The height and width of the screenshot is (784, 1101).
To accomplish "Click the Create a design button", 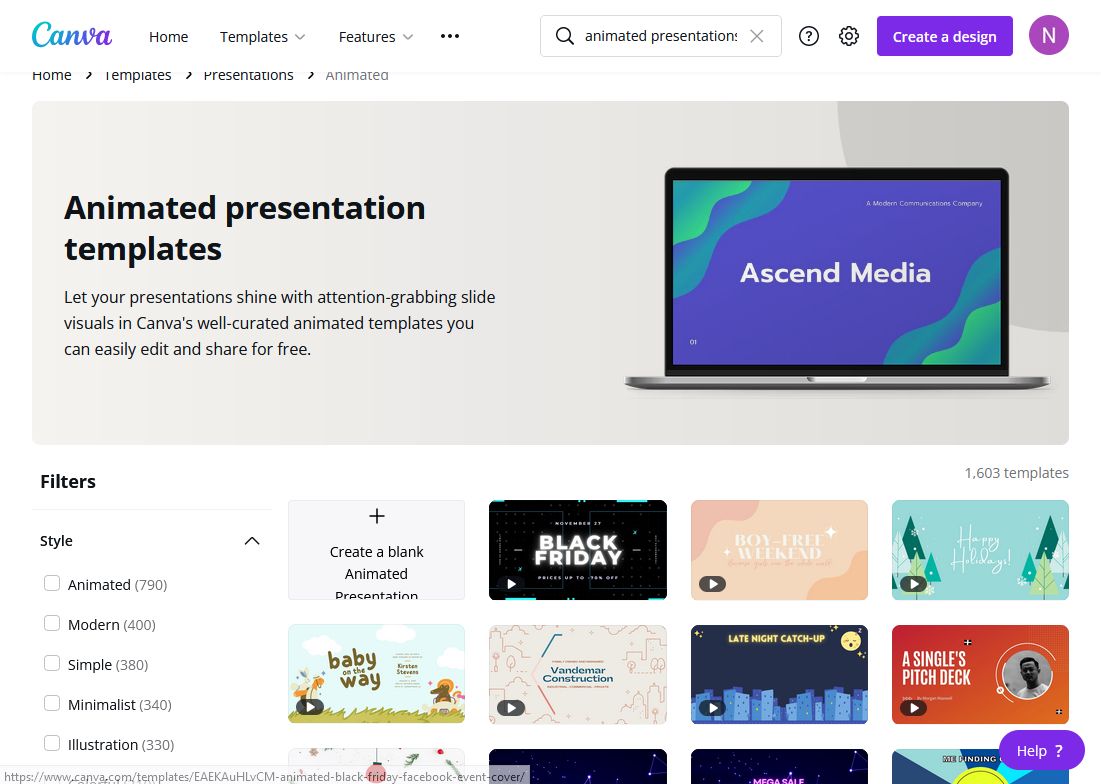I will 944,36.
